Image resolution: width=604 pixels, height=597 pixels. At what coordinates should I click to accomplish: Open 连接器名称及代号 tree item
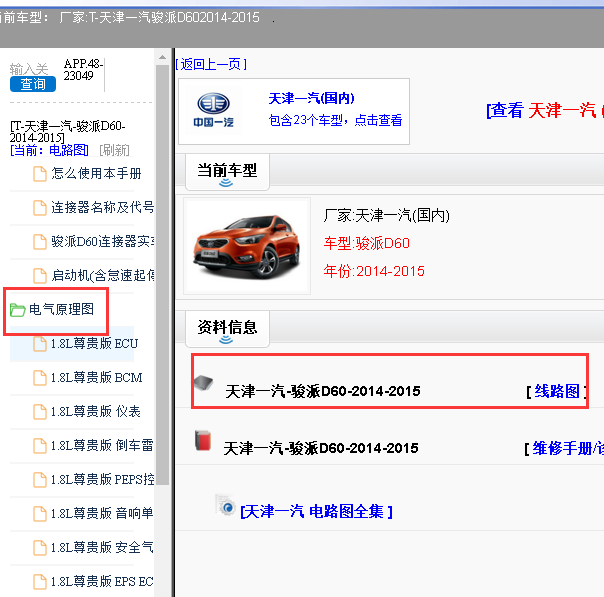click(102, 207)
